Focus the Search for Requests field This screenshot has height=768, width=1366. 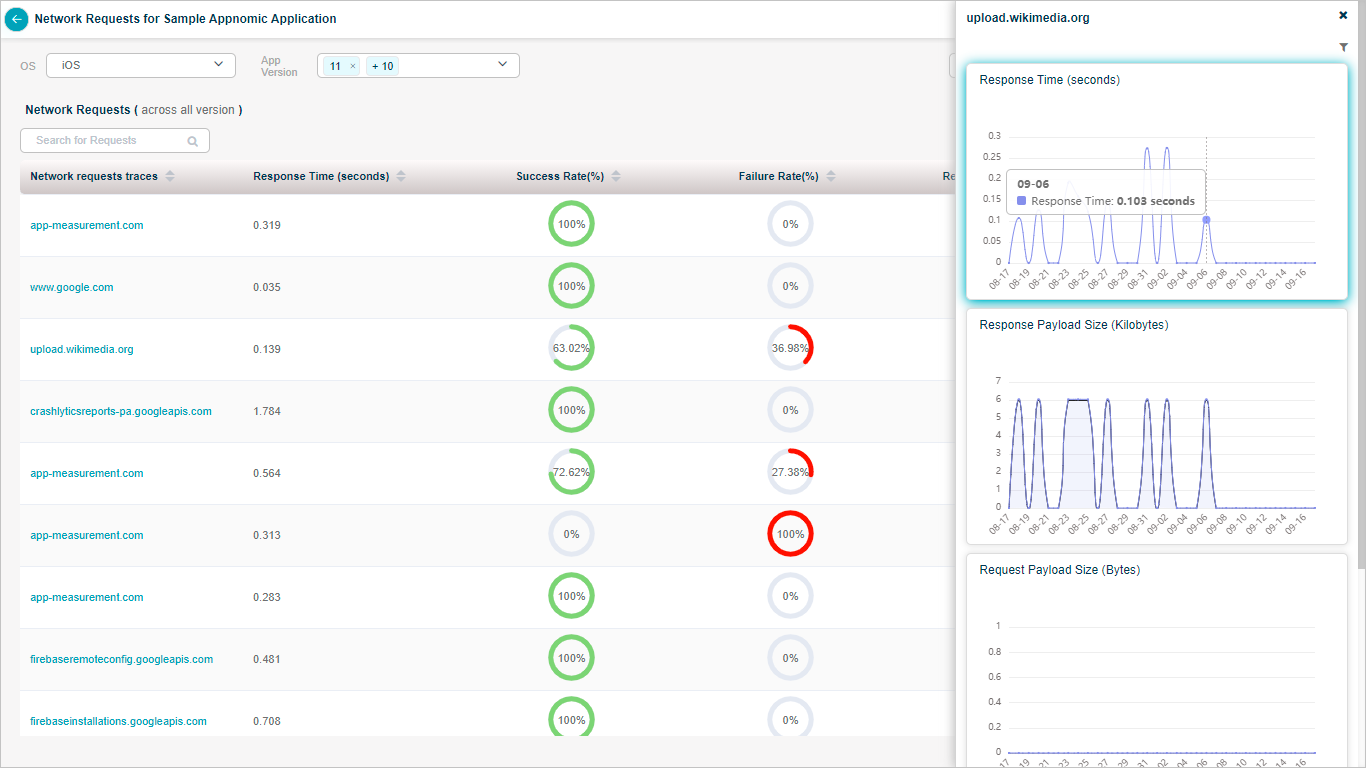pos(115,141)
